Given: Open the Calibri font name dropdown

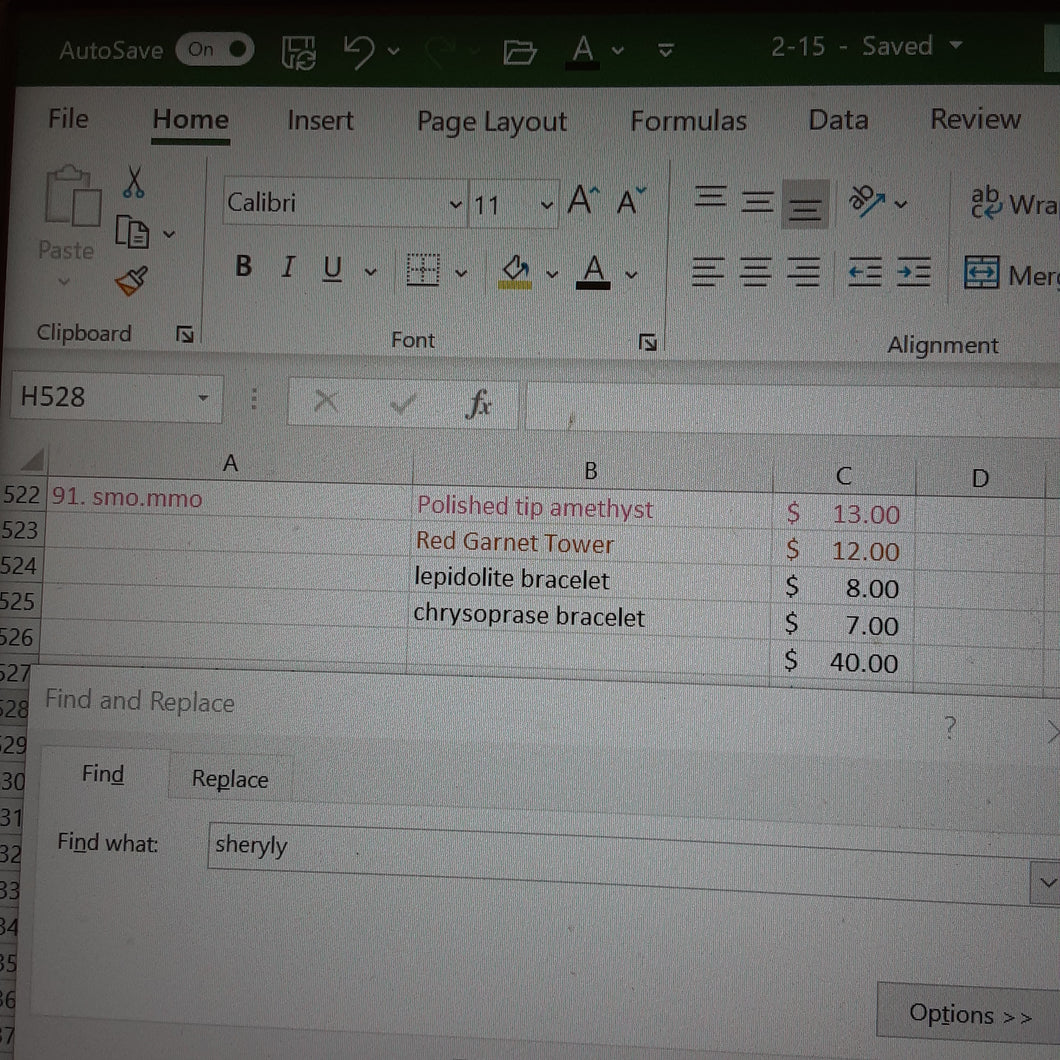Looking at the screenshot, I should click(x=456, y=203).
